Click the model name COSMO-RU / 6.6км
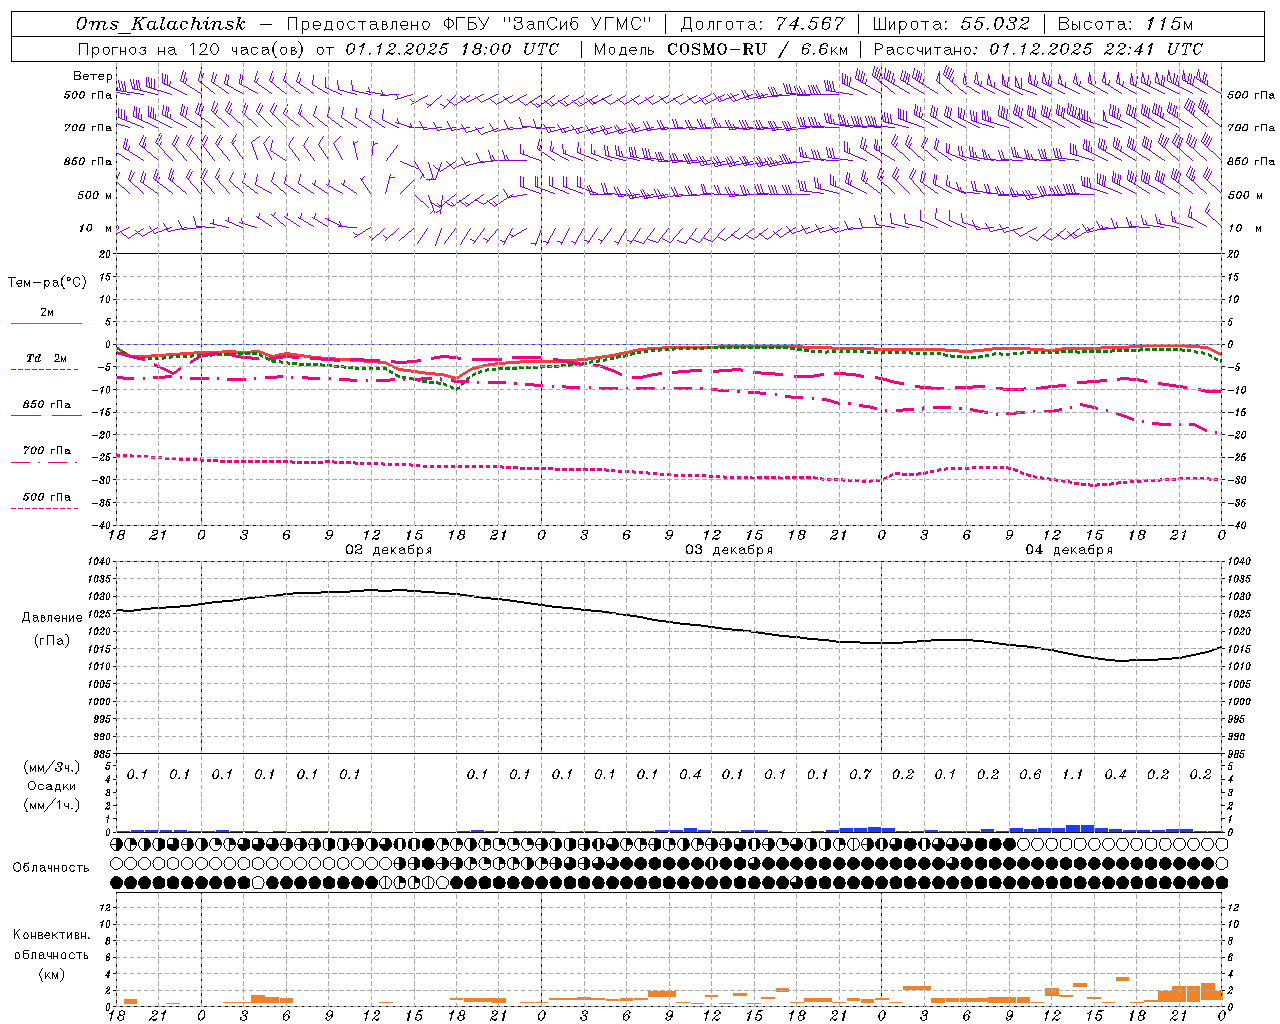Image resolution: width=1280 pixels, height=1024 pixels. (x=758, y=49)
